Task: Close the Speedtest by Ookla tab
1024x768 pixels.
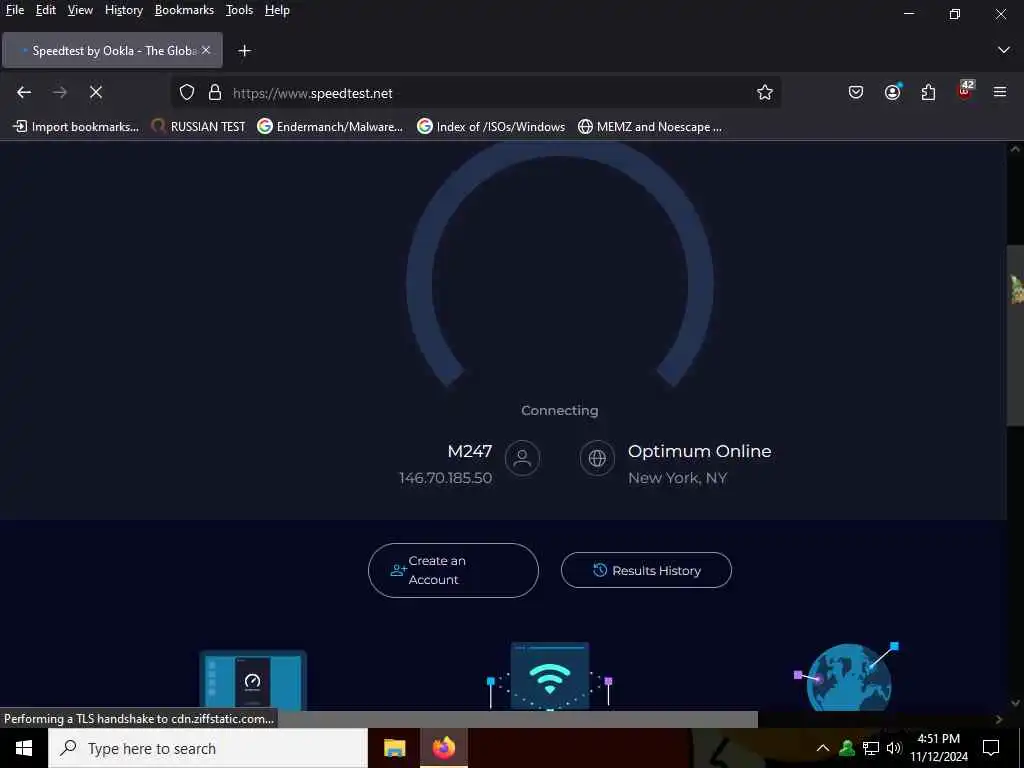Action: (206, 50)
